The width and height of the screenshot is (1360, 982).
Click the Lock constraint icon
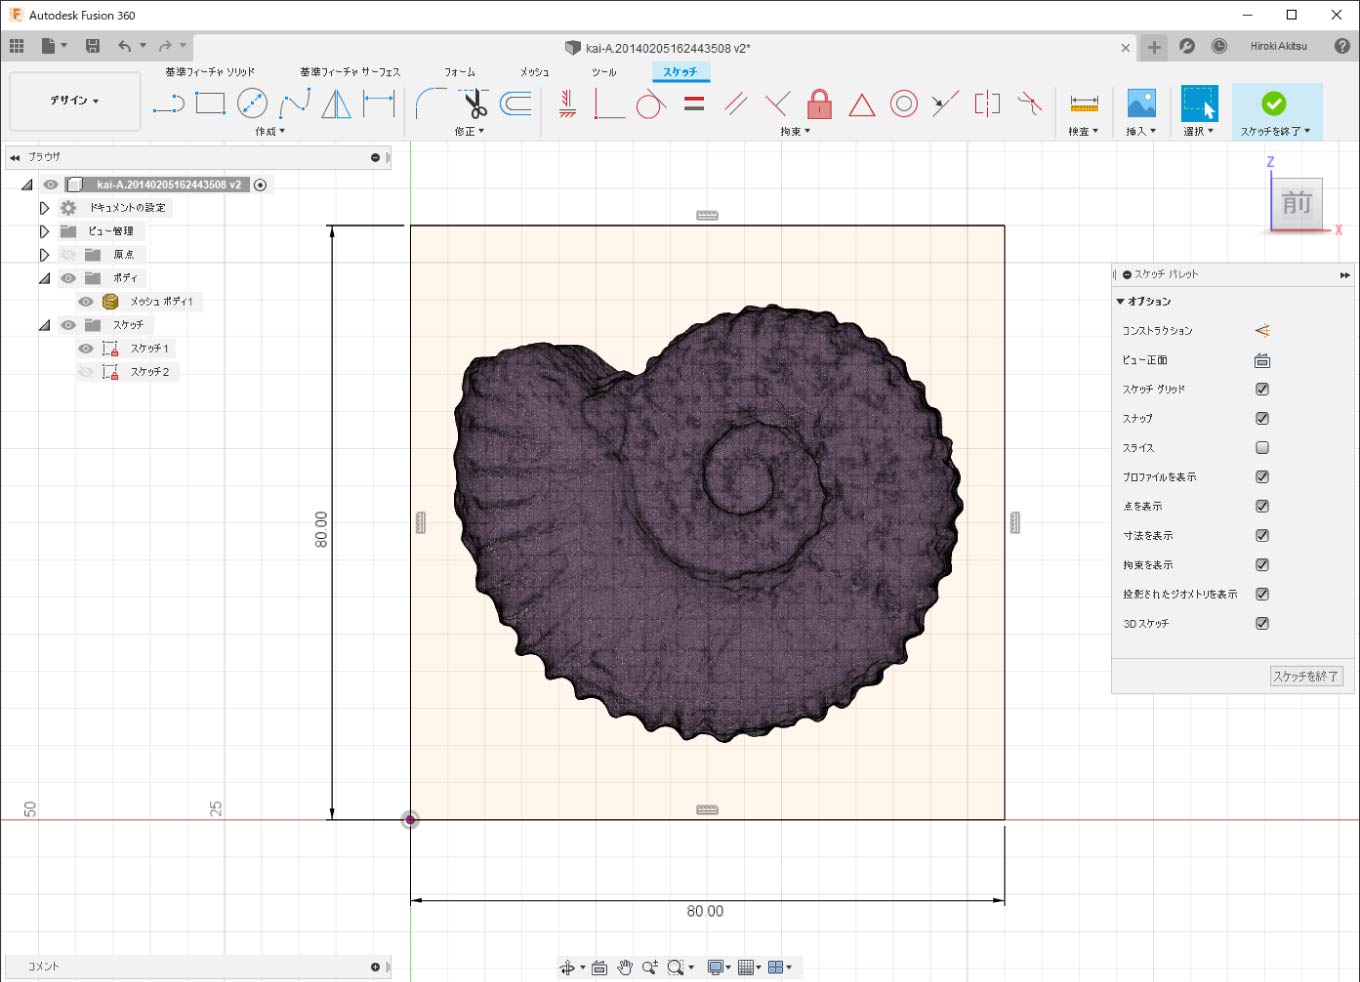click(819, 103)
